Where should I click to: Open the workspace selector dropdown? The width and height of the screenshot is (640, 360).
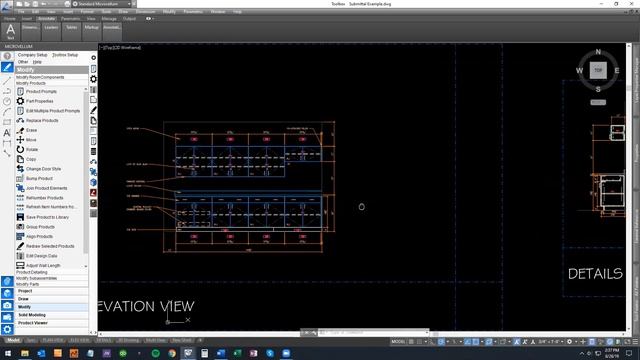(x=103, y=4)
